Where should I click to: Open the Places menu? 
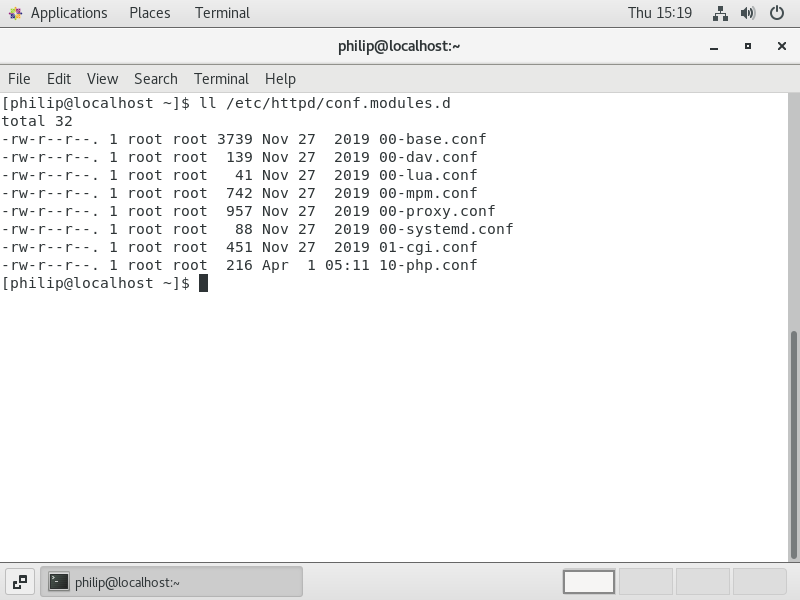[x=149, y=13]
